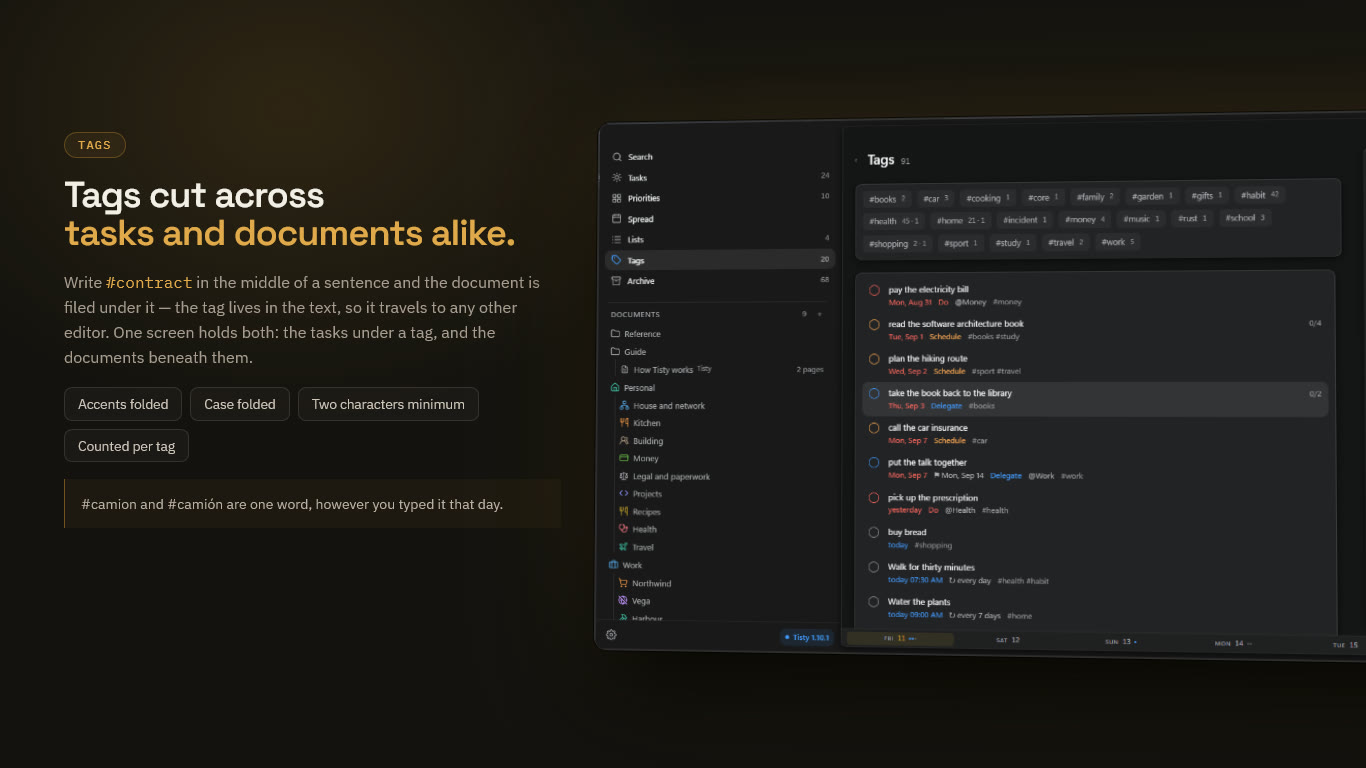Click the list icon beside Lists

[617, 239]
